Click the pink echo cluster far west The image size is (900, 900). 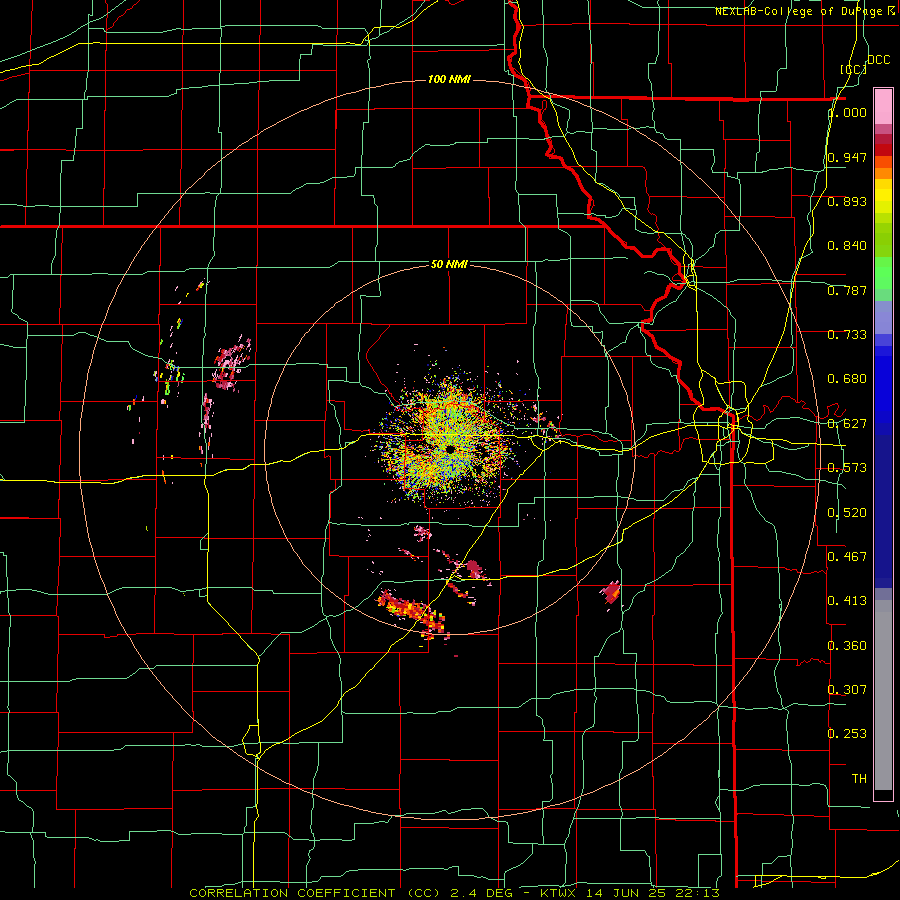[x=231, y=364]
